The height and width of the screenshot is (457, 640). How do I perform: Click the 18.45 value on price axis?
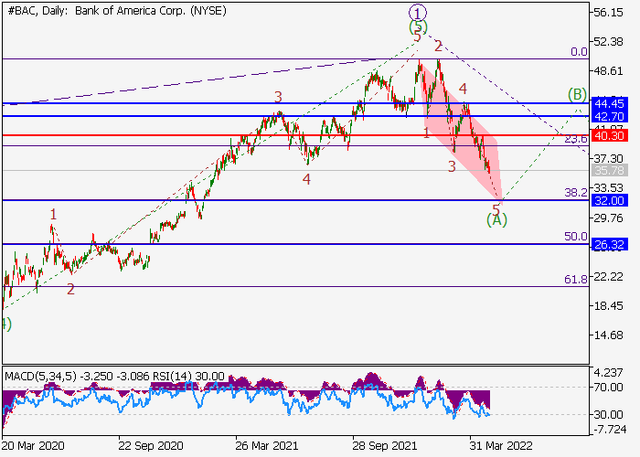tap(609, 306)
